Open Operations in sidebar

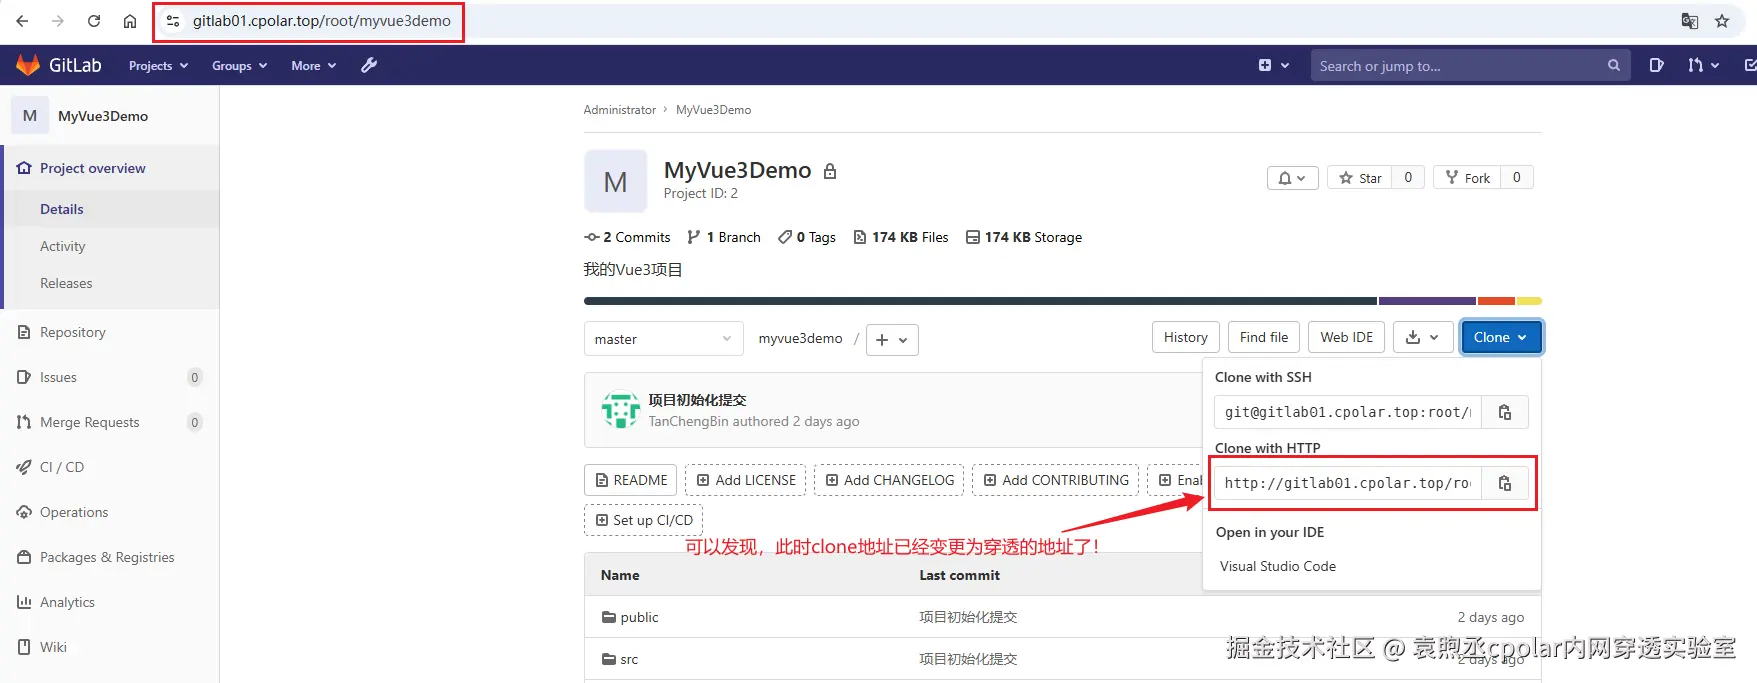(x=109, y=512)
